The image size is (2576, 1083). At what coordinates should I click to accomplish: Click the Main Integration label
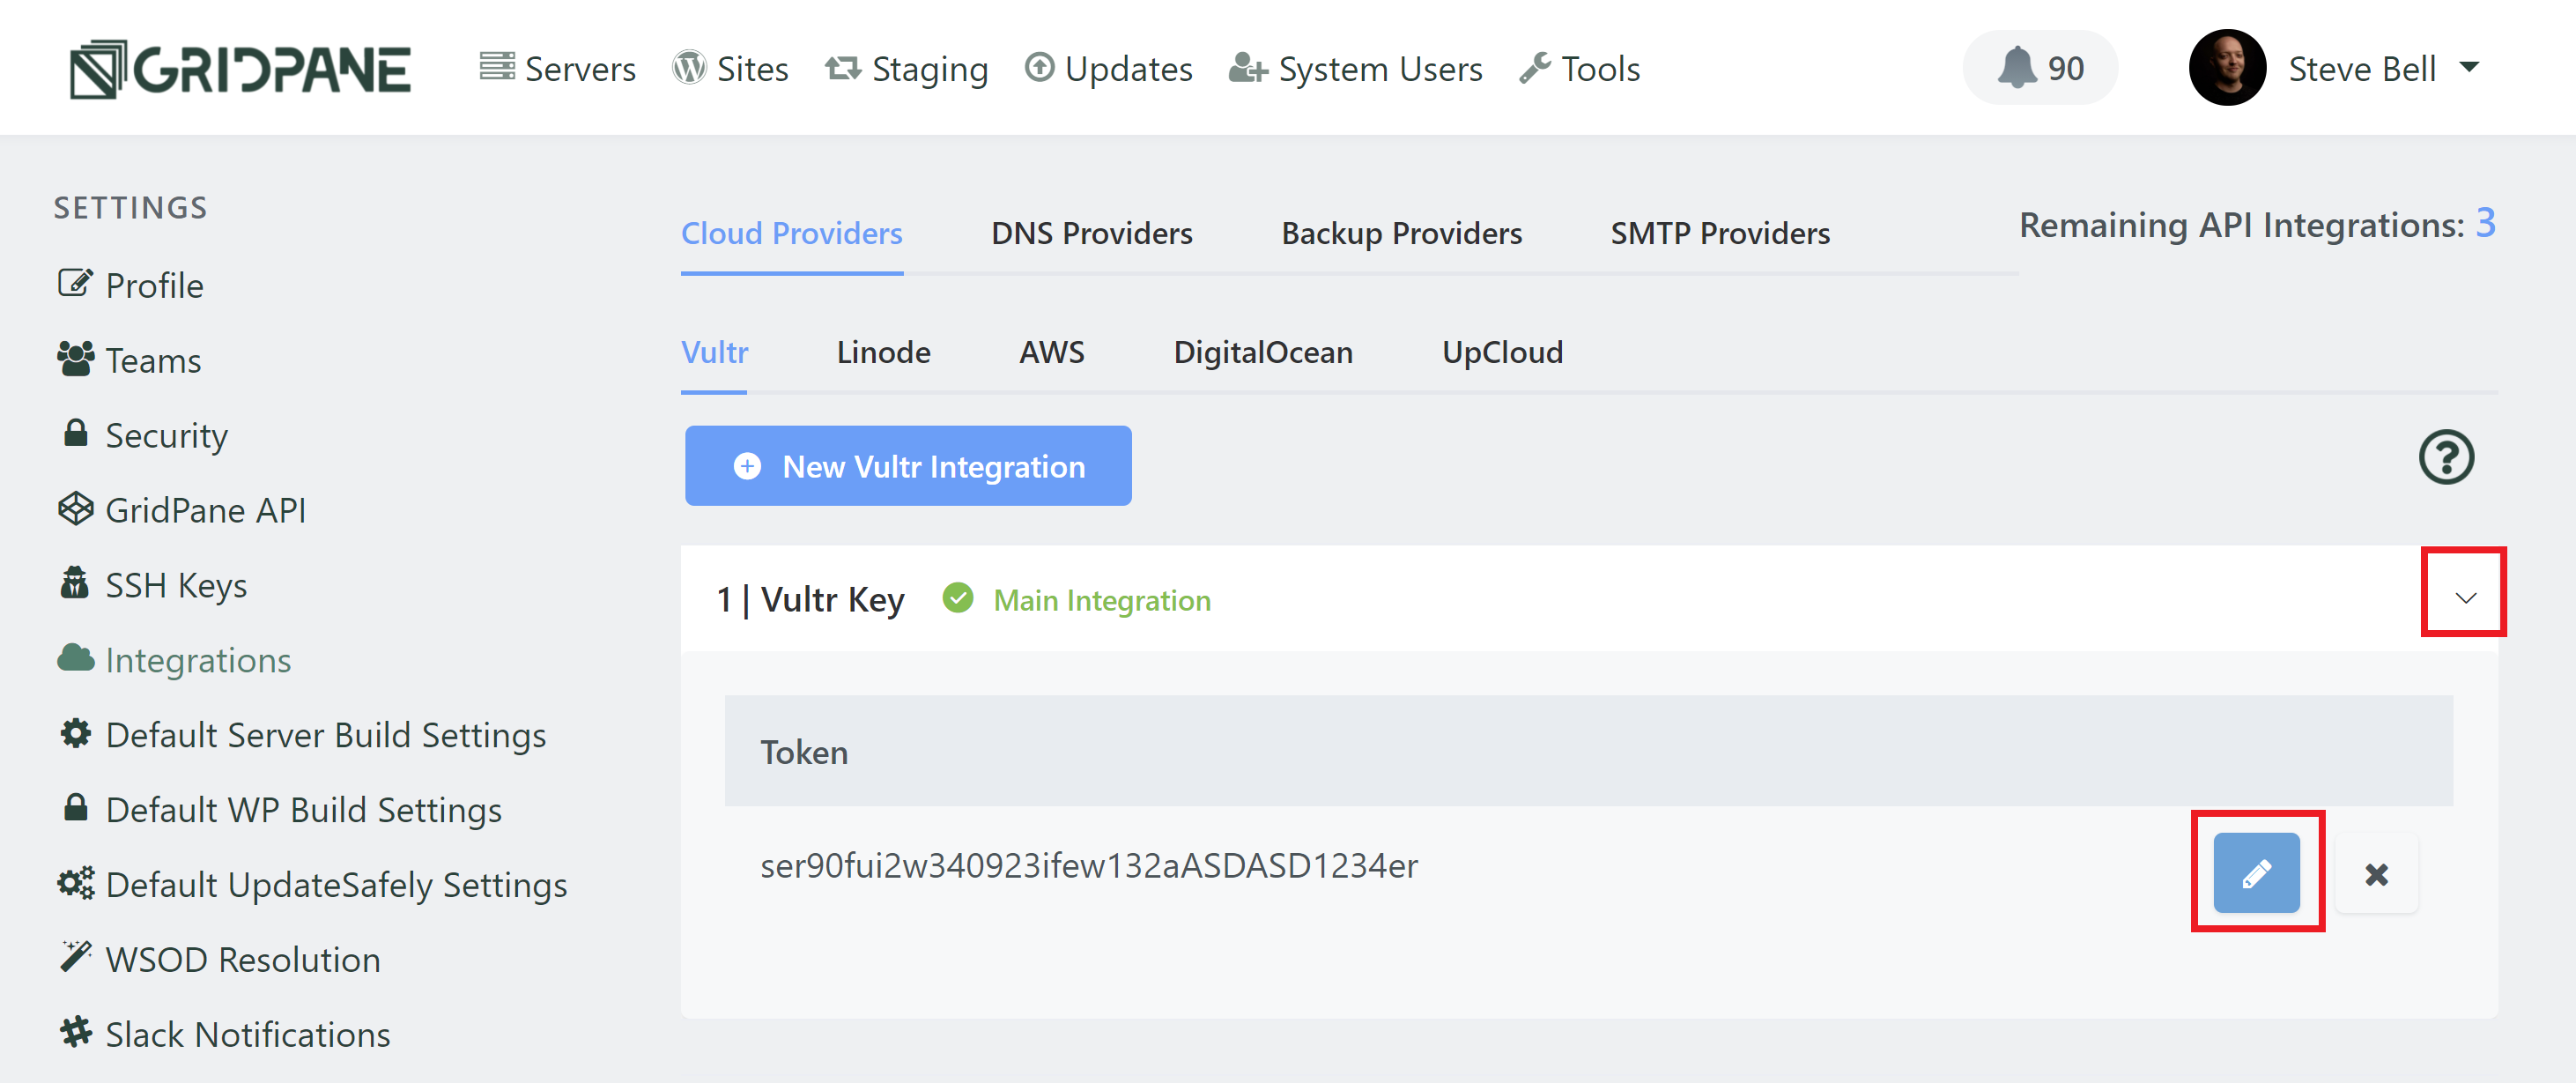pos(1102,600)
